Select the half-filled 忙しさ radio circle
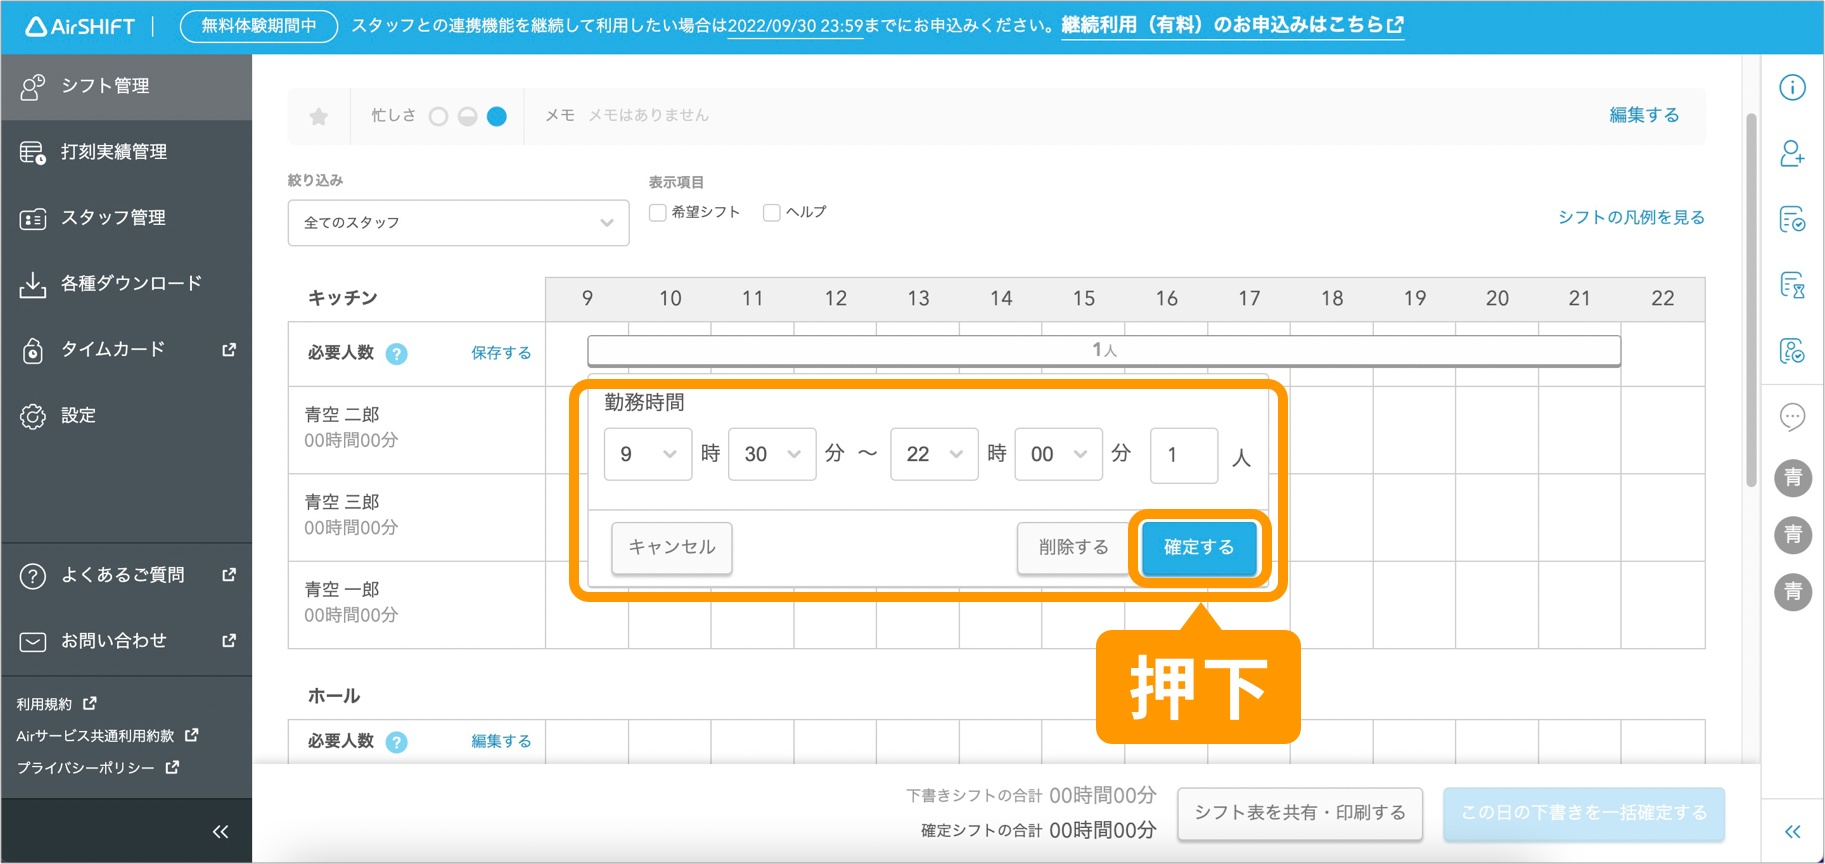Image resolution: width=1825 pixels, height=864 pixels. pos(467,117)
